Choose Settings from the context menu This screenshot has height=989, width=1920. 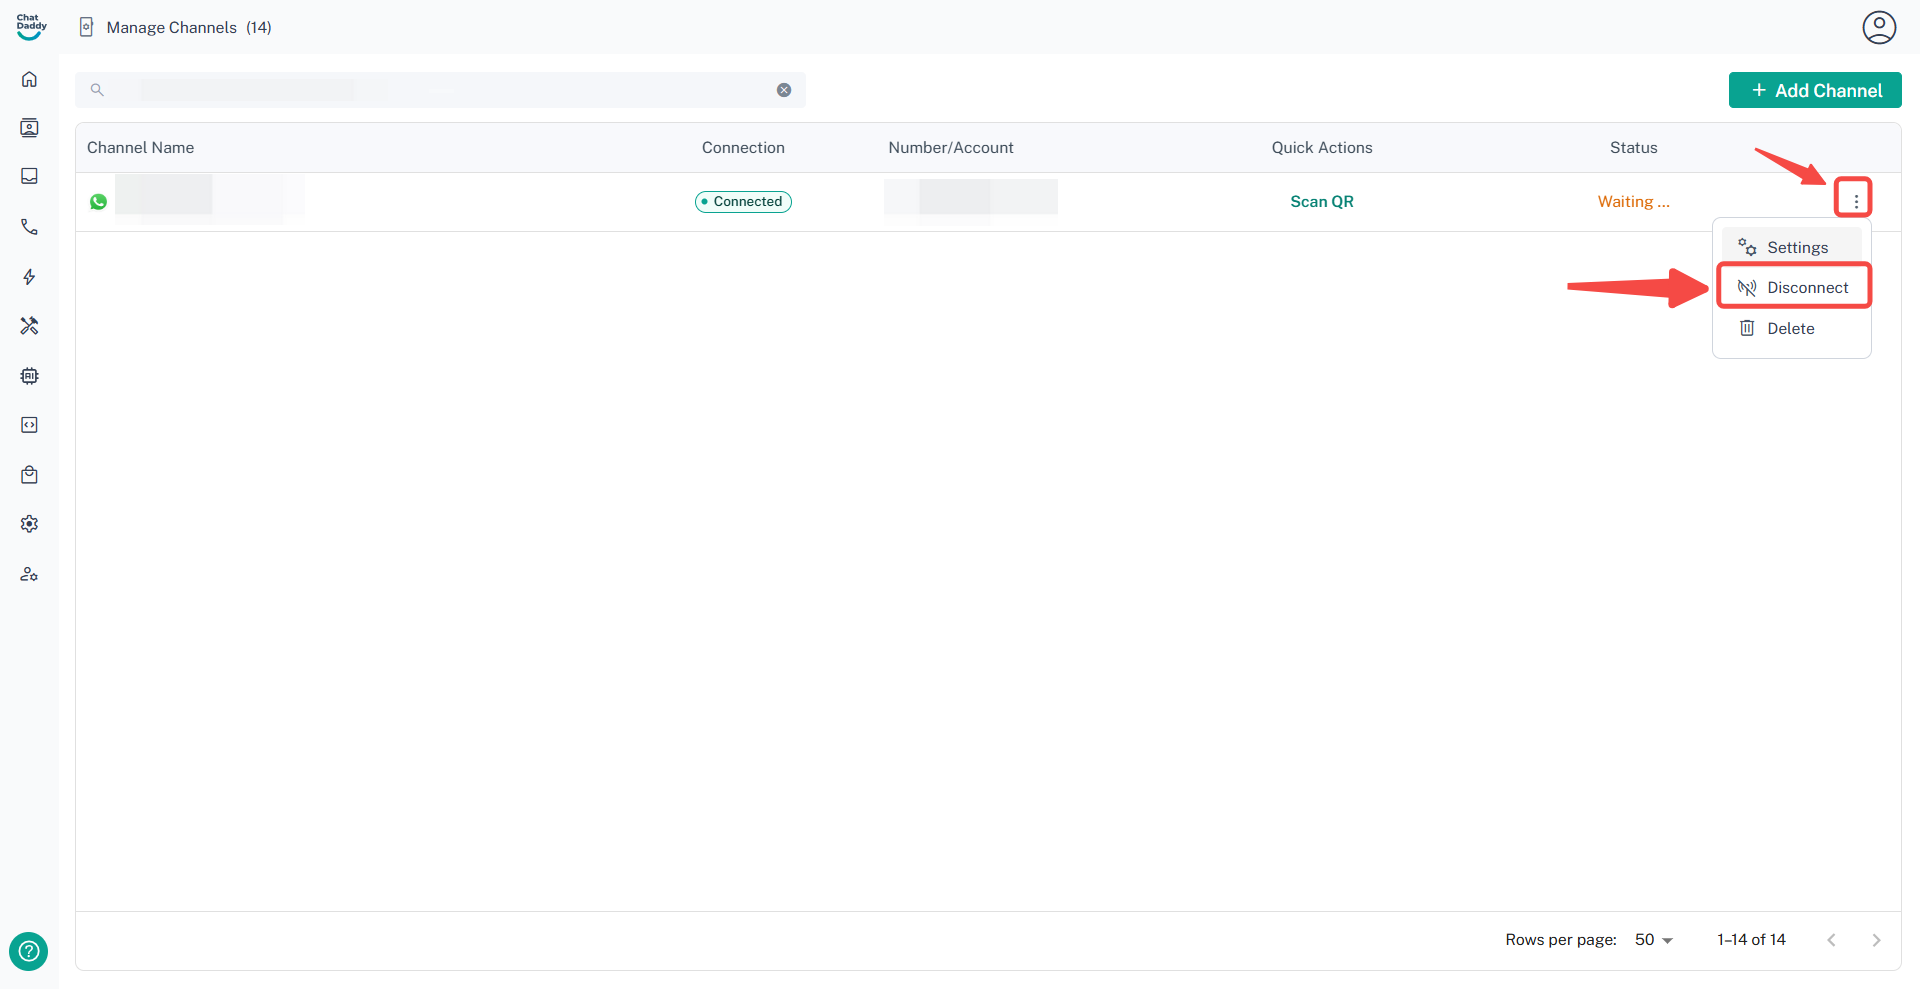click(1791, 247)
